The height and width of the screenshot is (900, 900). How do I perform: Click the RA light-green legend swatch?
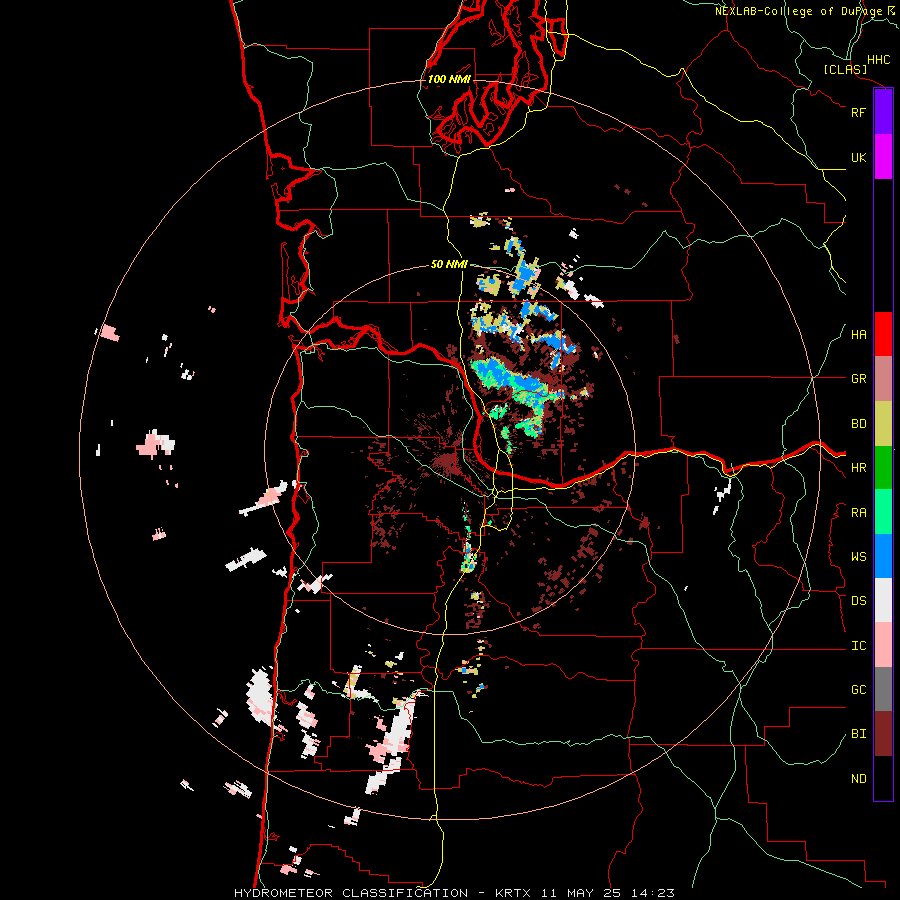pos(883,512)
